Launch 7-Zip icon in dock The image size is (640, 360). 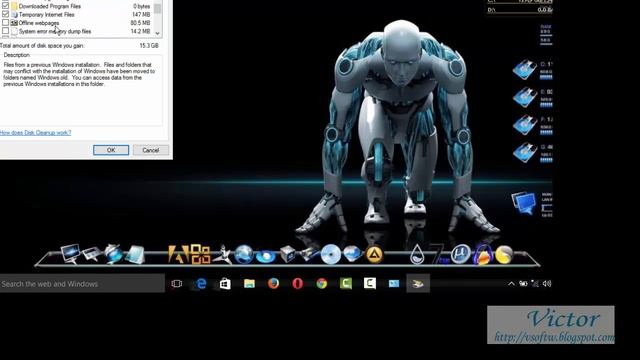tap(439, 254)
